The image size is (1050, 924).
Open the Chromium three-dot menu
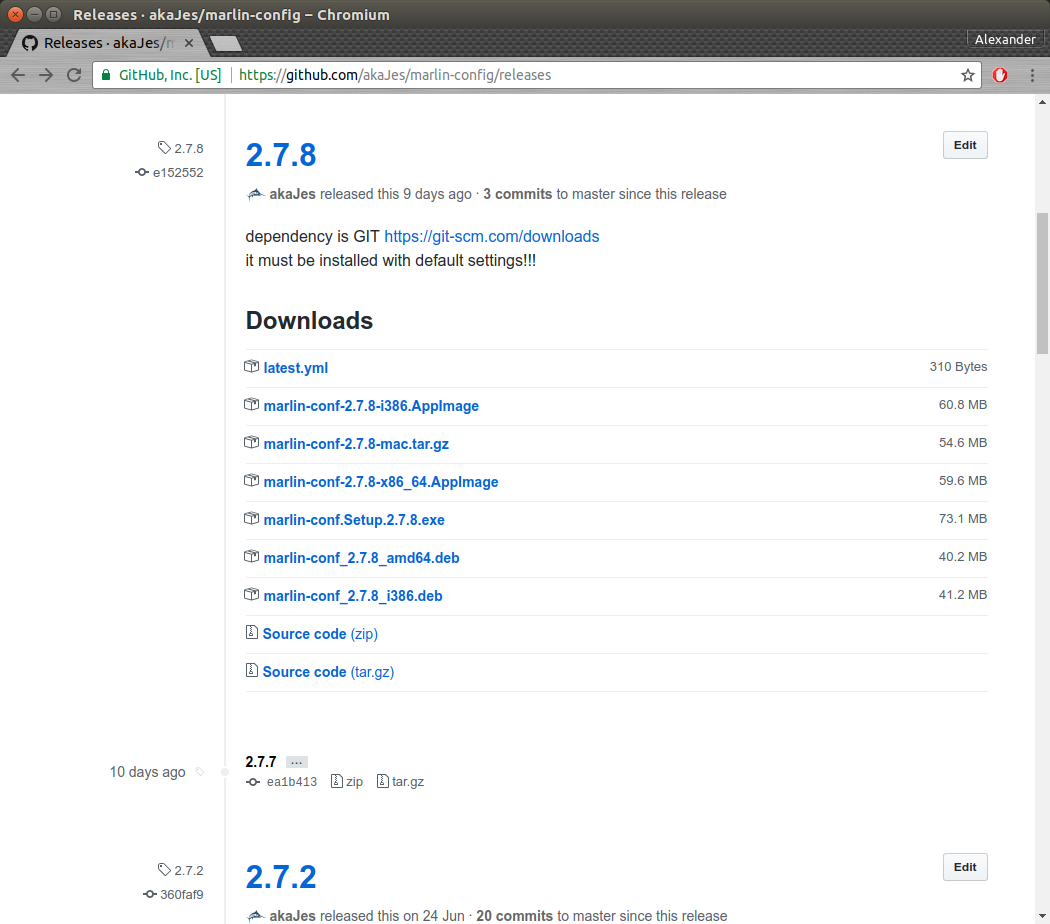coord(1033,74)
